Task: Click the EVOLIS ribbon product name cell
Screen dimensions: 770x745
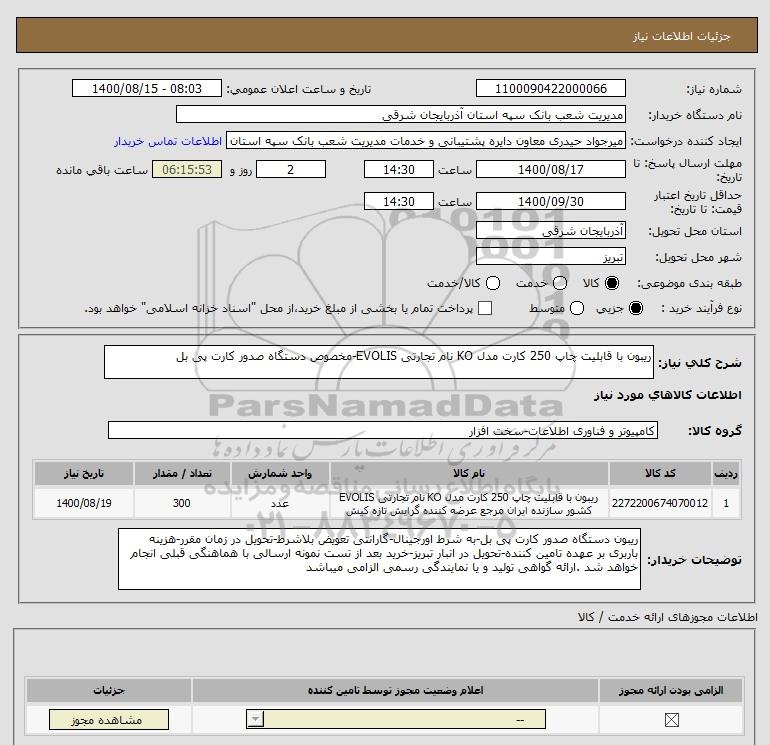Action: click(x=469, y=503)
